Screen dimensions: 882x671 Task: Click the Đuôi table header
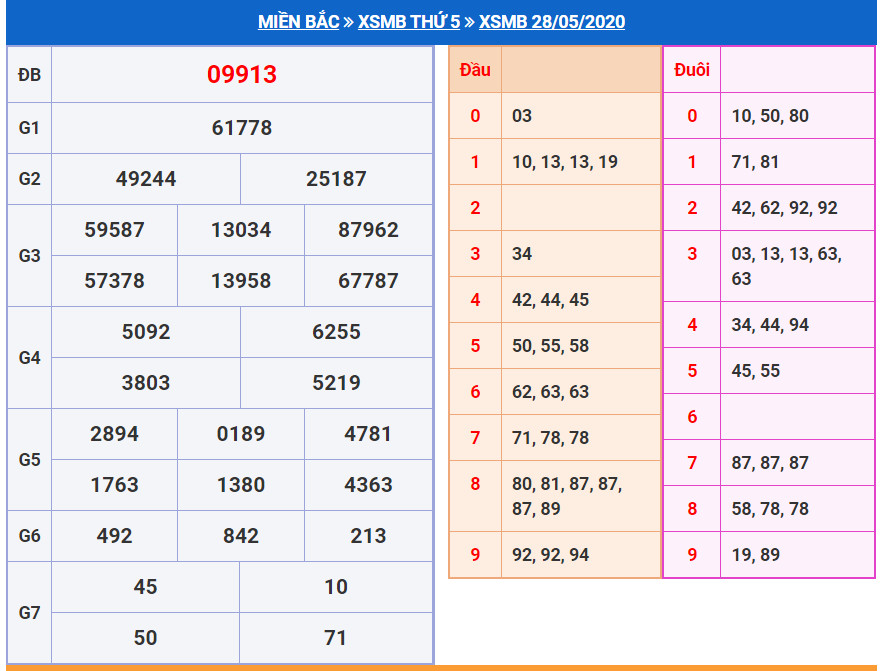pyautogui.click(x=692, y=70)
